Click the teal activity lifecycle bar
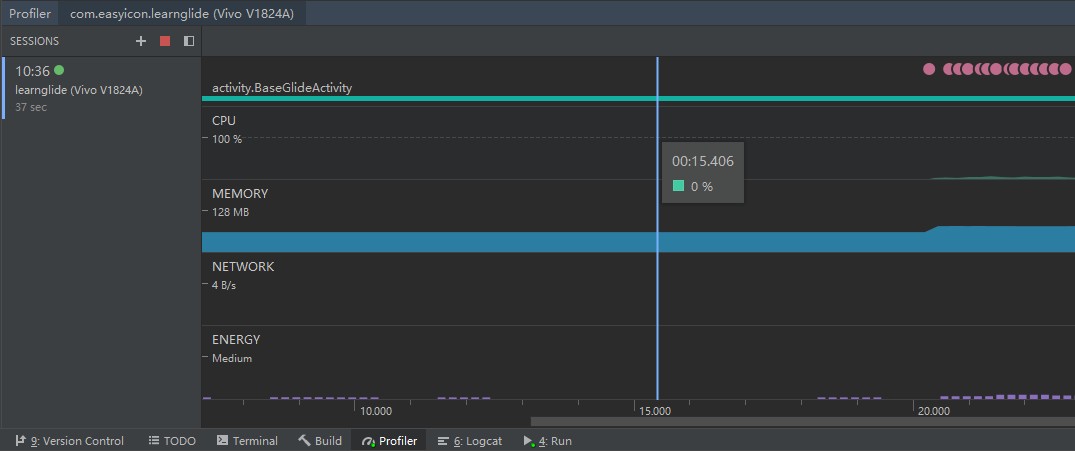The image size is (1075, 451). pos(638,99)
